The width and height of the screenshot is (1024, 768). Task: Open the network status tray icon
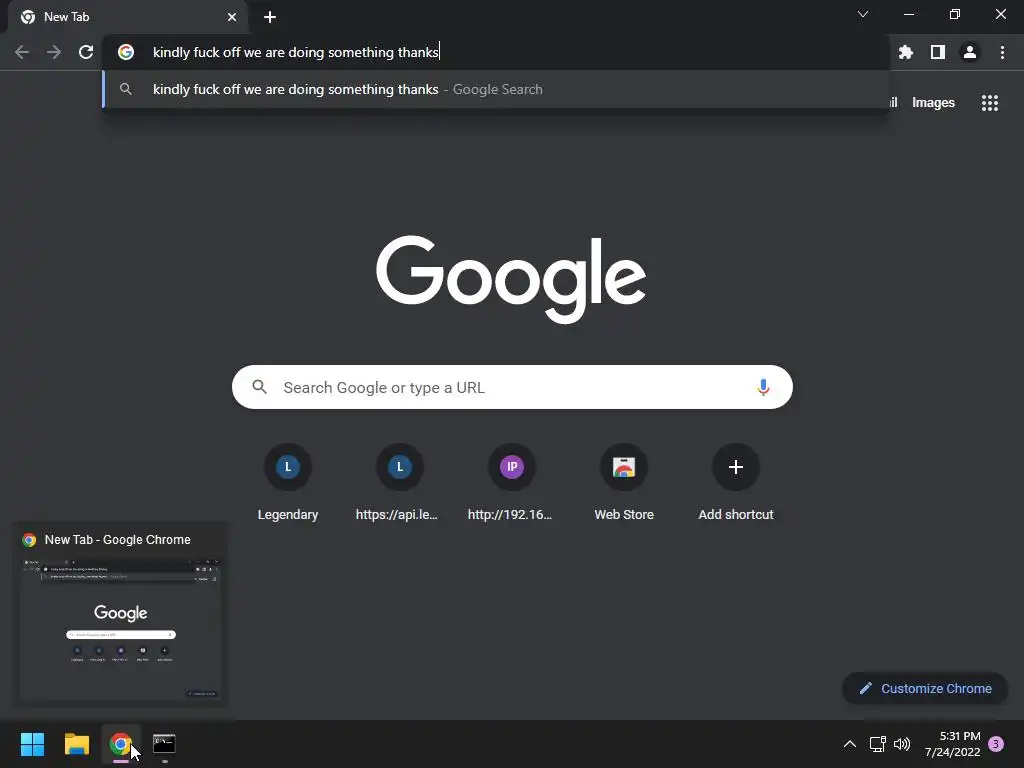[x=877, y=744]
